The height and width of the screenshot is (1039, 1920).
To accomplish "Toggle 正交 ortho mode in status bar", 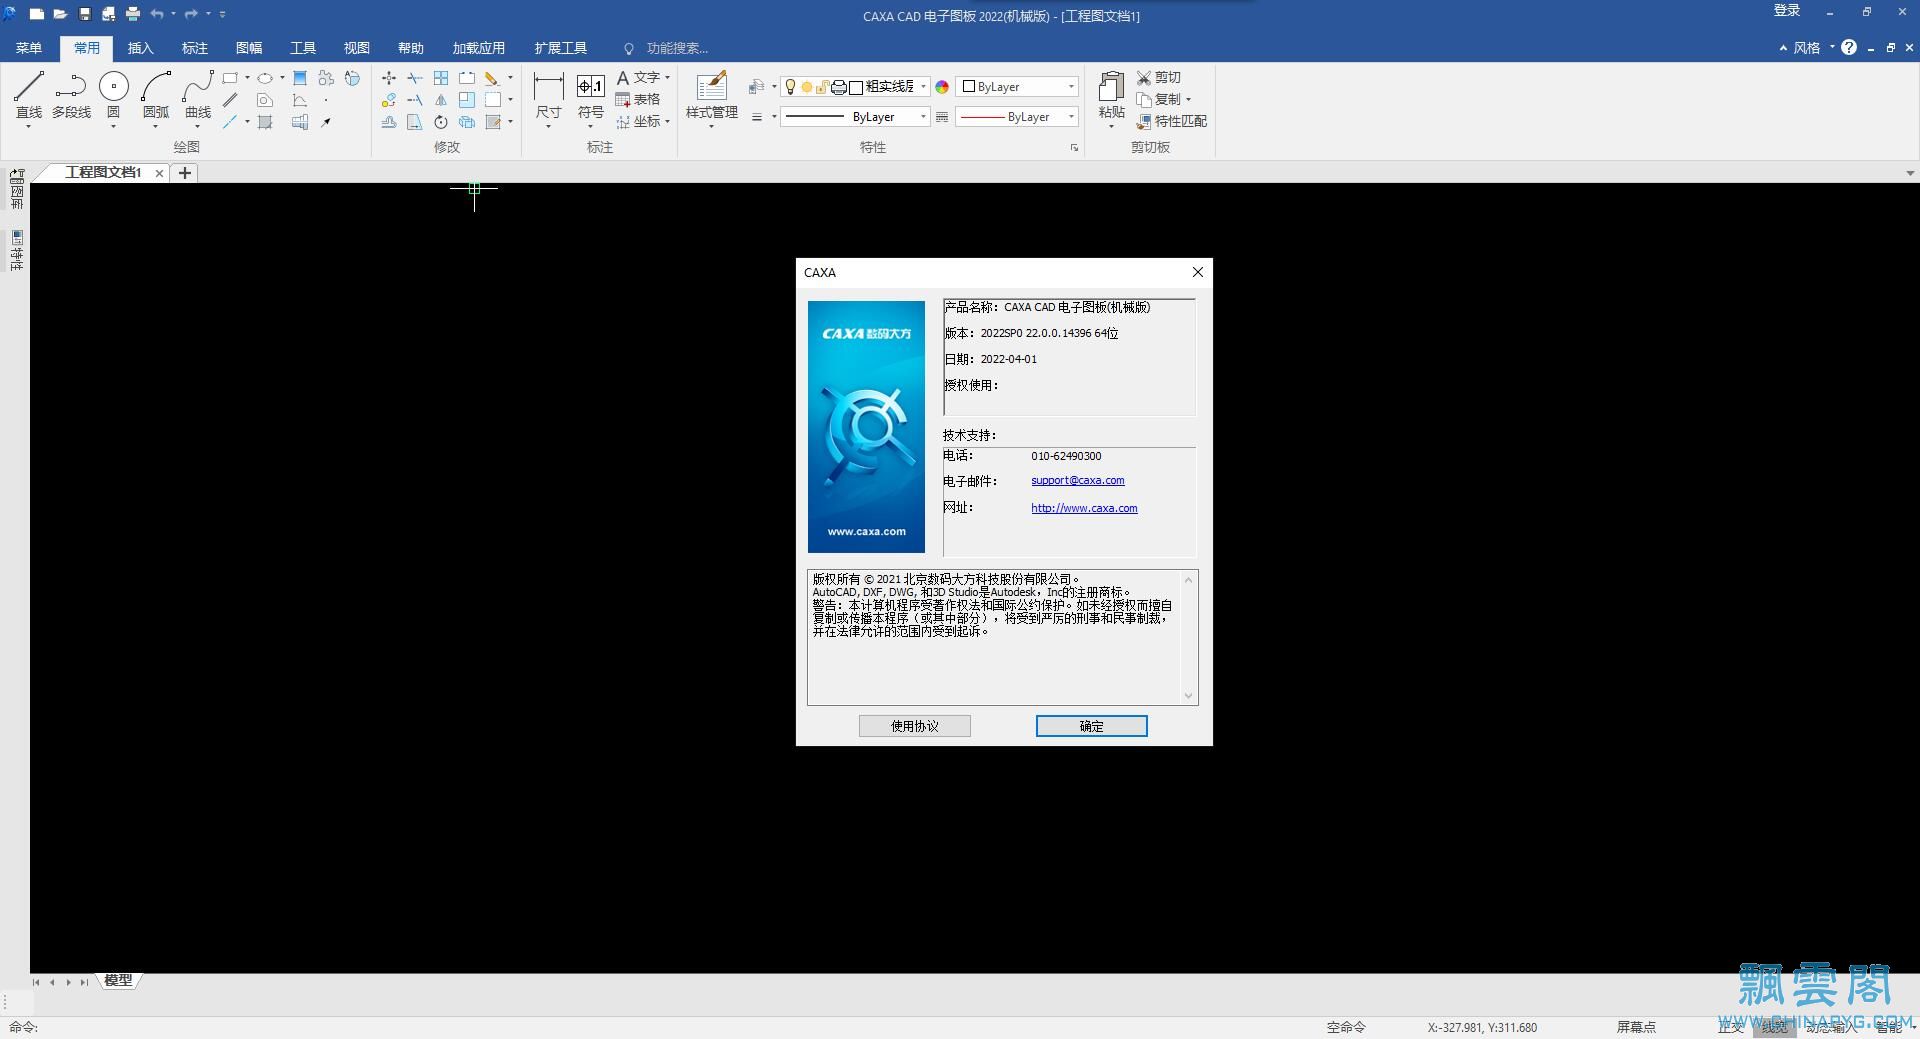I will point(1730,1027).
